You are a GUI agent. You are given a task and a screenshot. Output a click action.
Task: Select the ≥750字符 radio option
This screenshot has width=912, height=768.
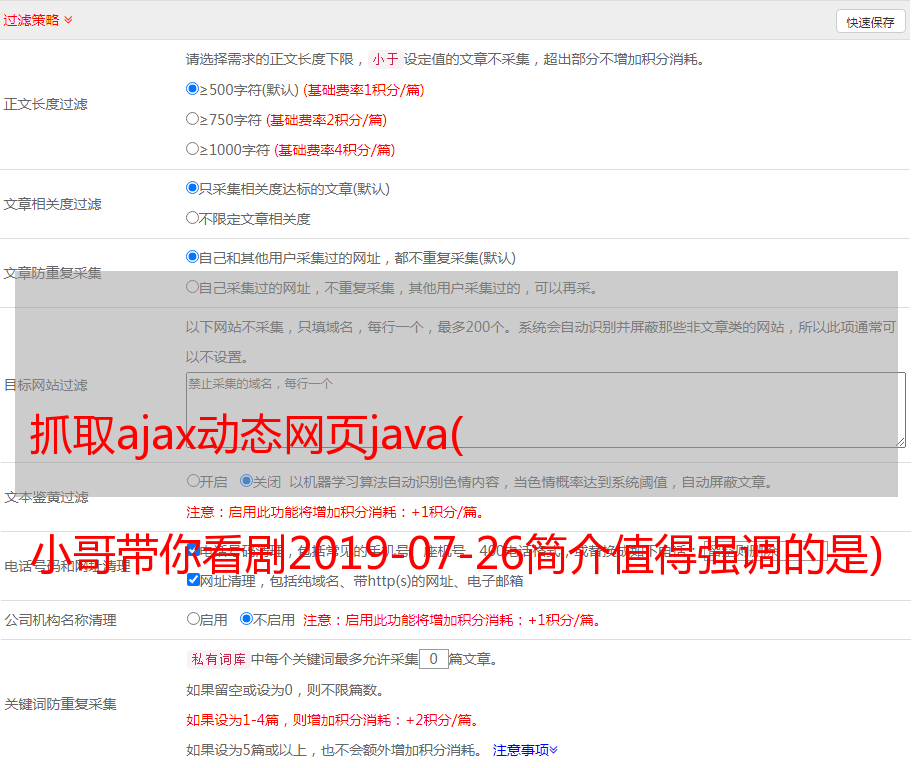pos(192,119)
